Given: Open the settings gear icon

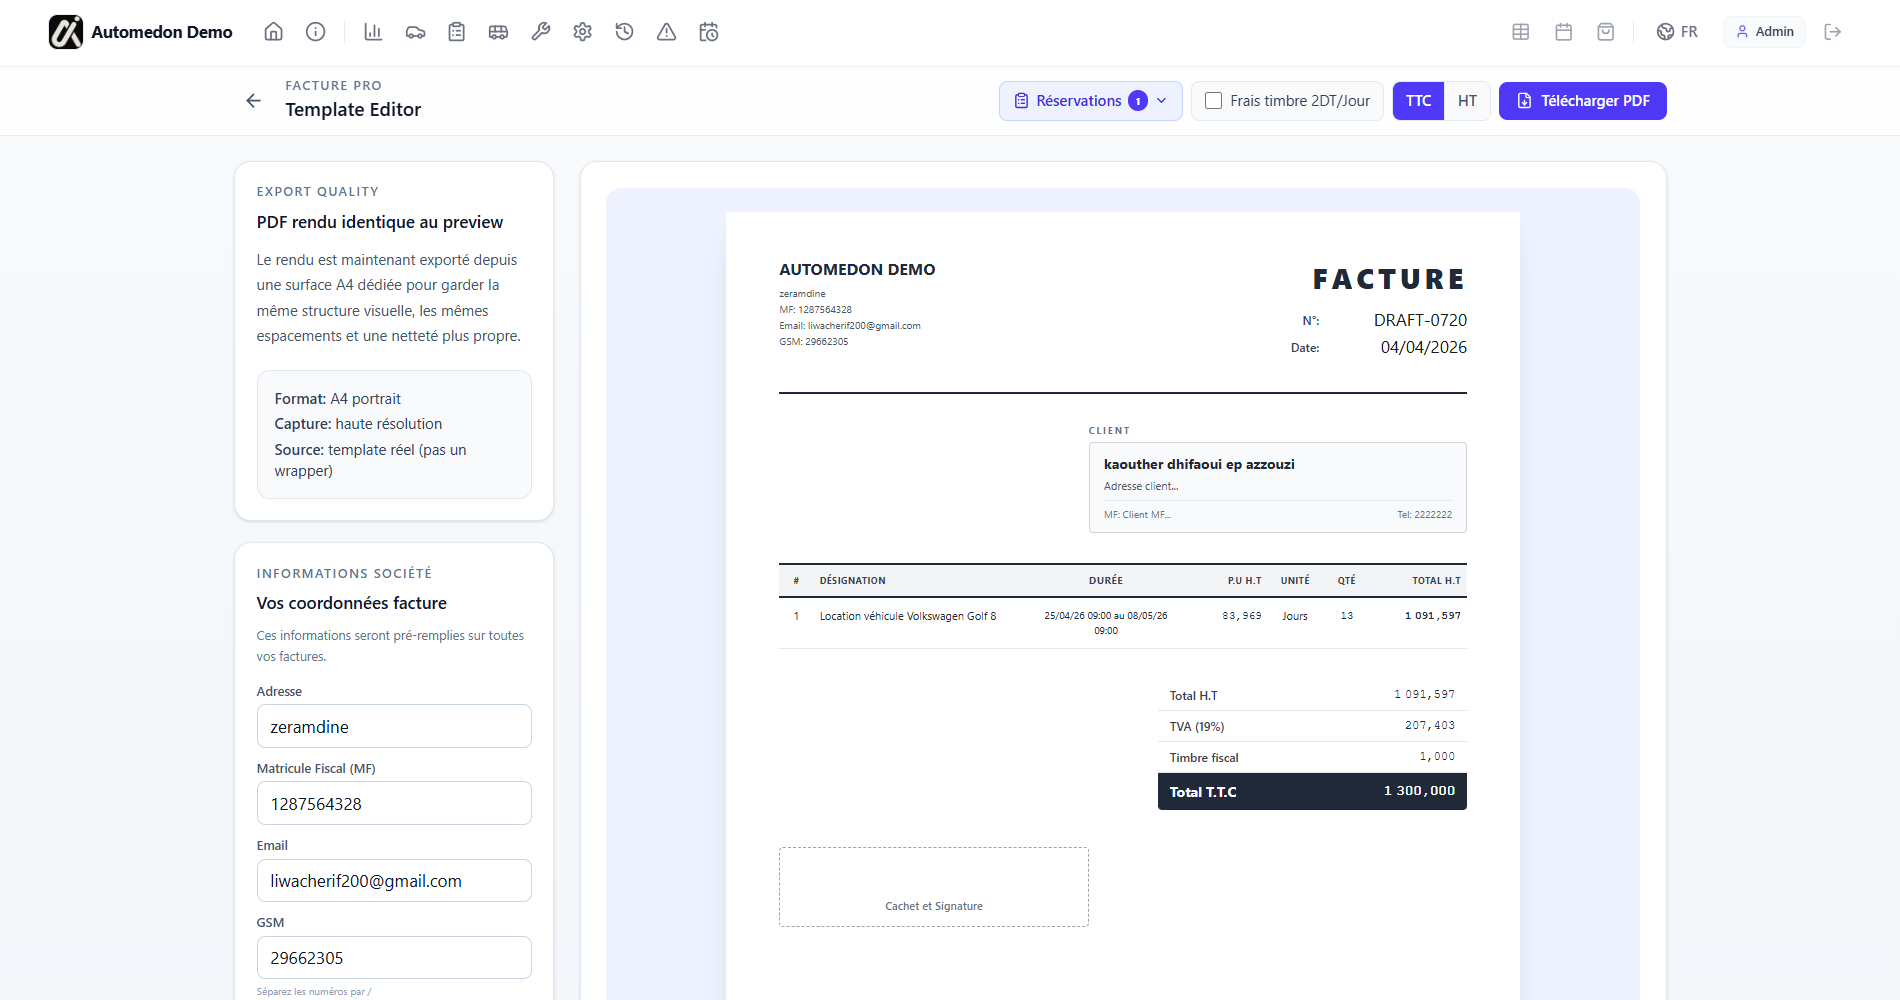Looking at the screenshot, I should tap(582, 31).
